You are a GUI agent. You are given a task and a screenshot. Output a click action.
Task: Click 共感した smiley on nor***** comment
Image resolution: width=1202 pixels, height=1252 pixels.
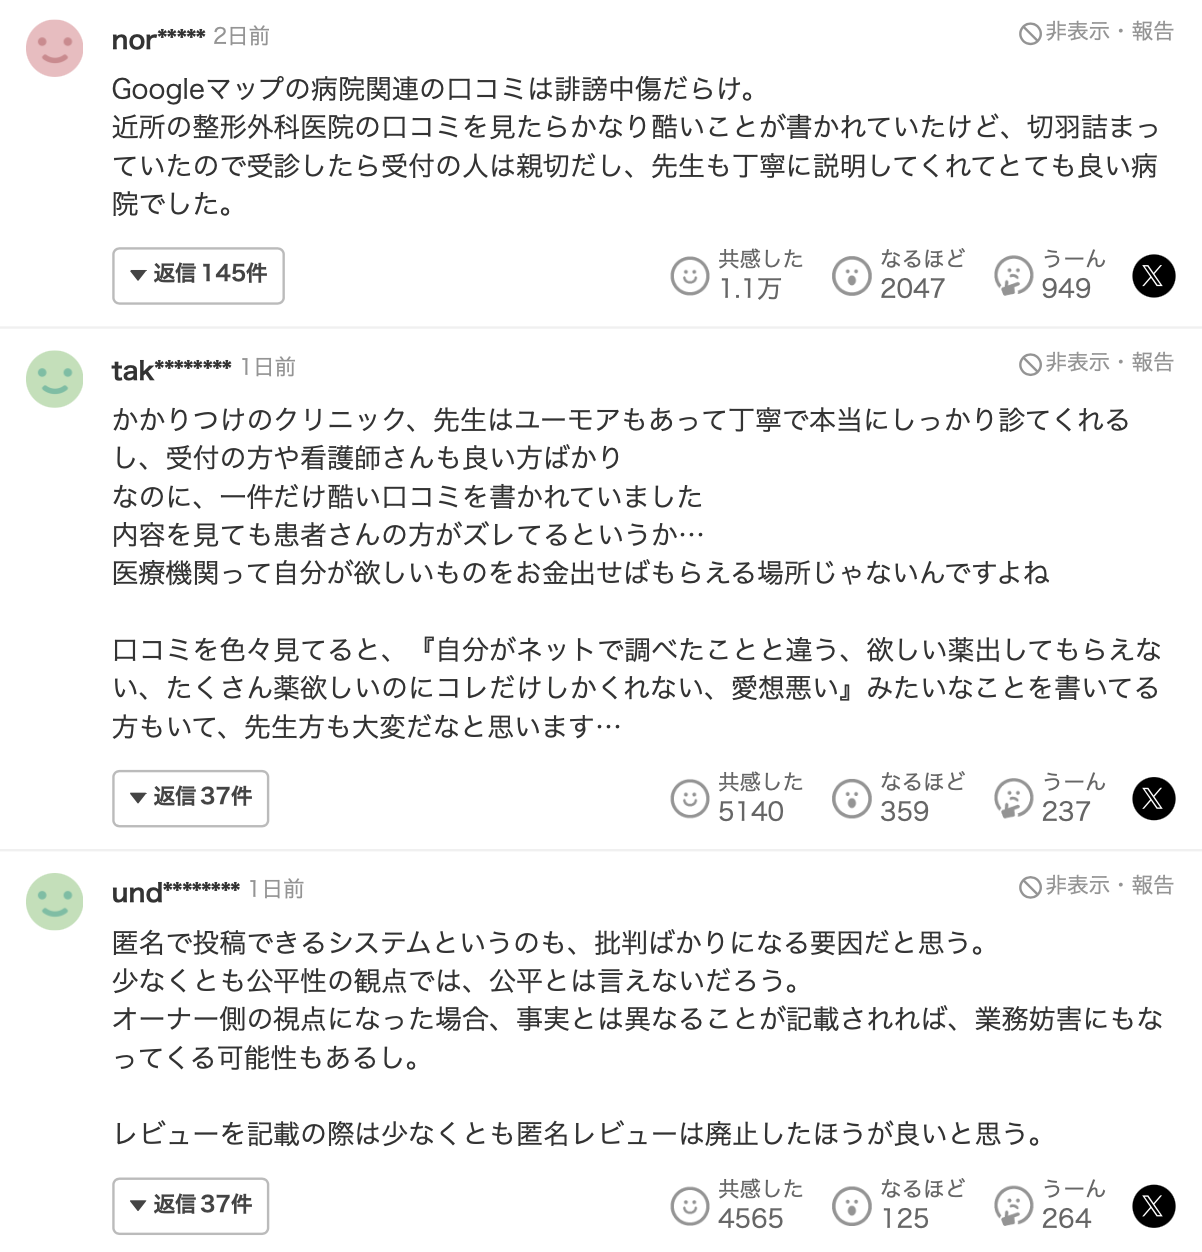(x=689, y=275)
